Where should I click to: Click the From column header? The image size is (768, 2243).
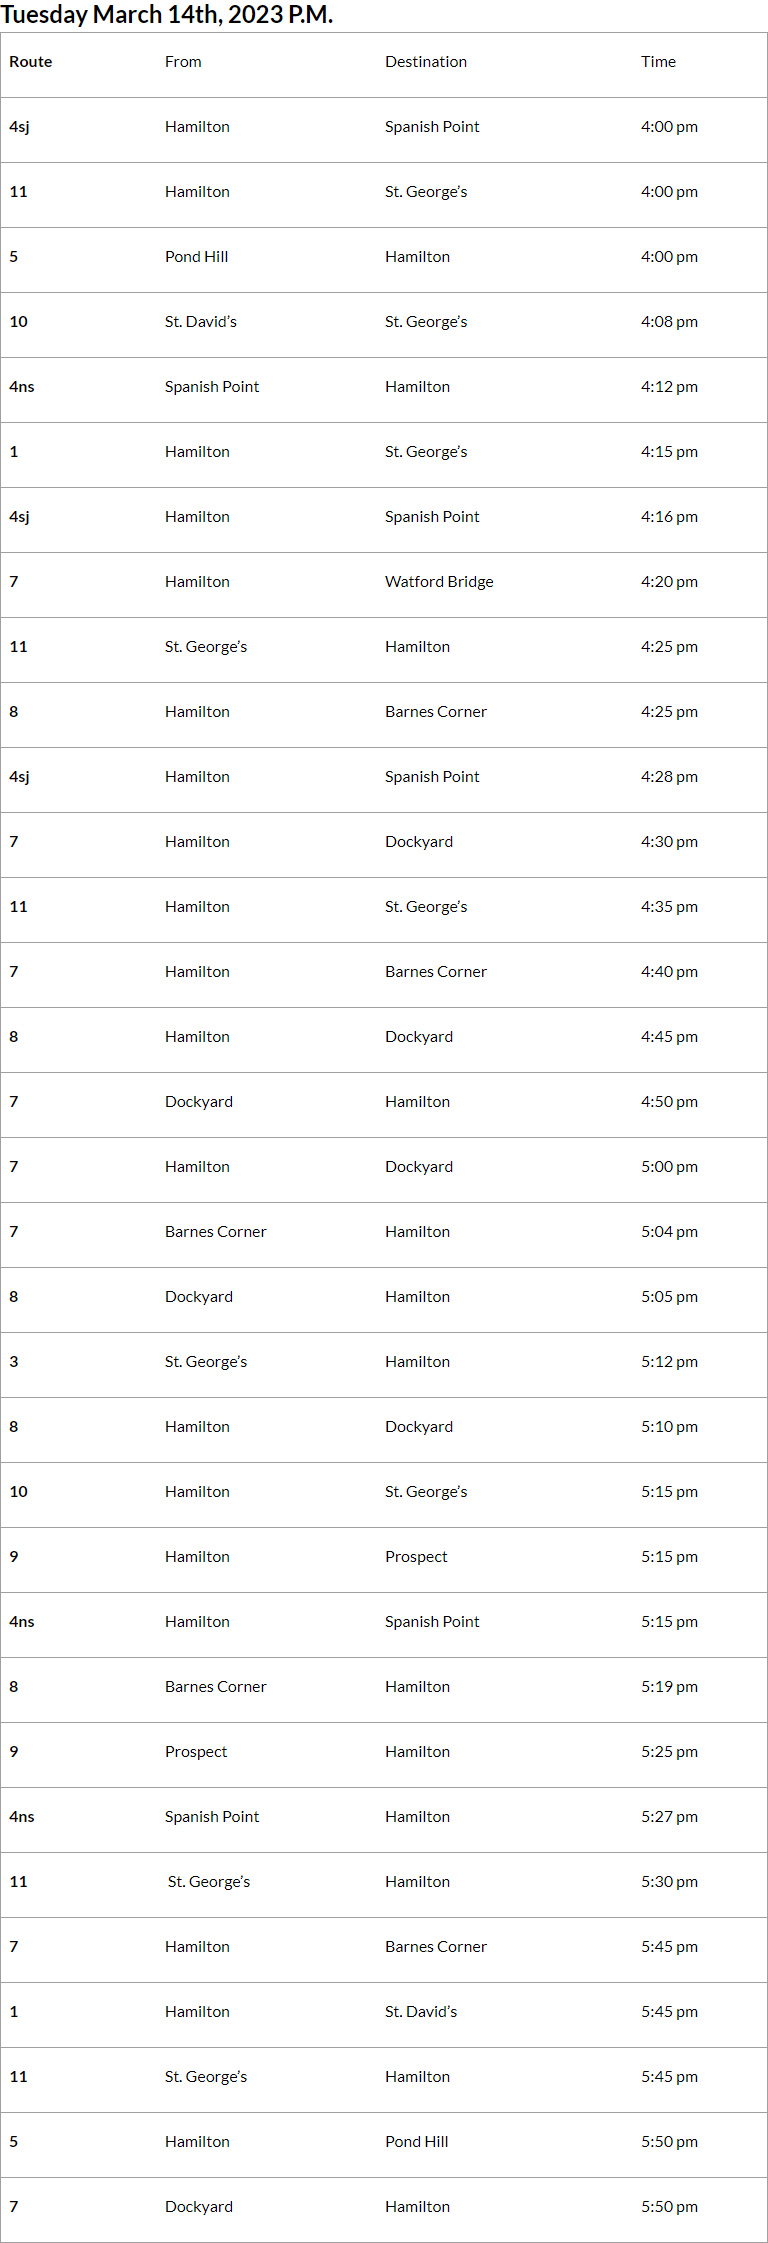[183, 62]
